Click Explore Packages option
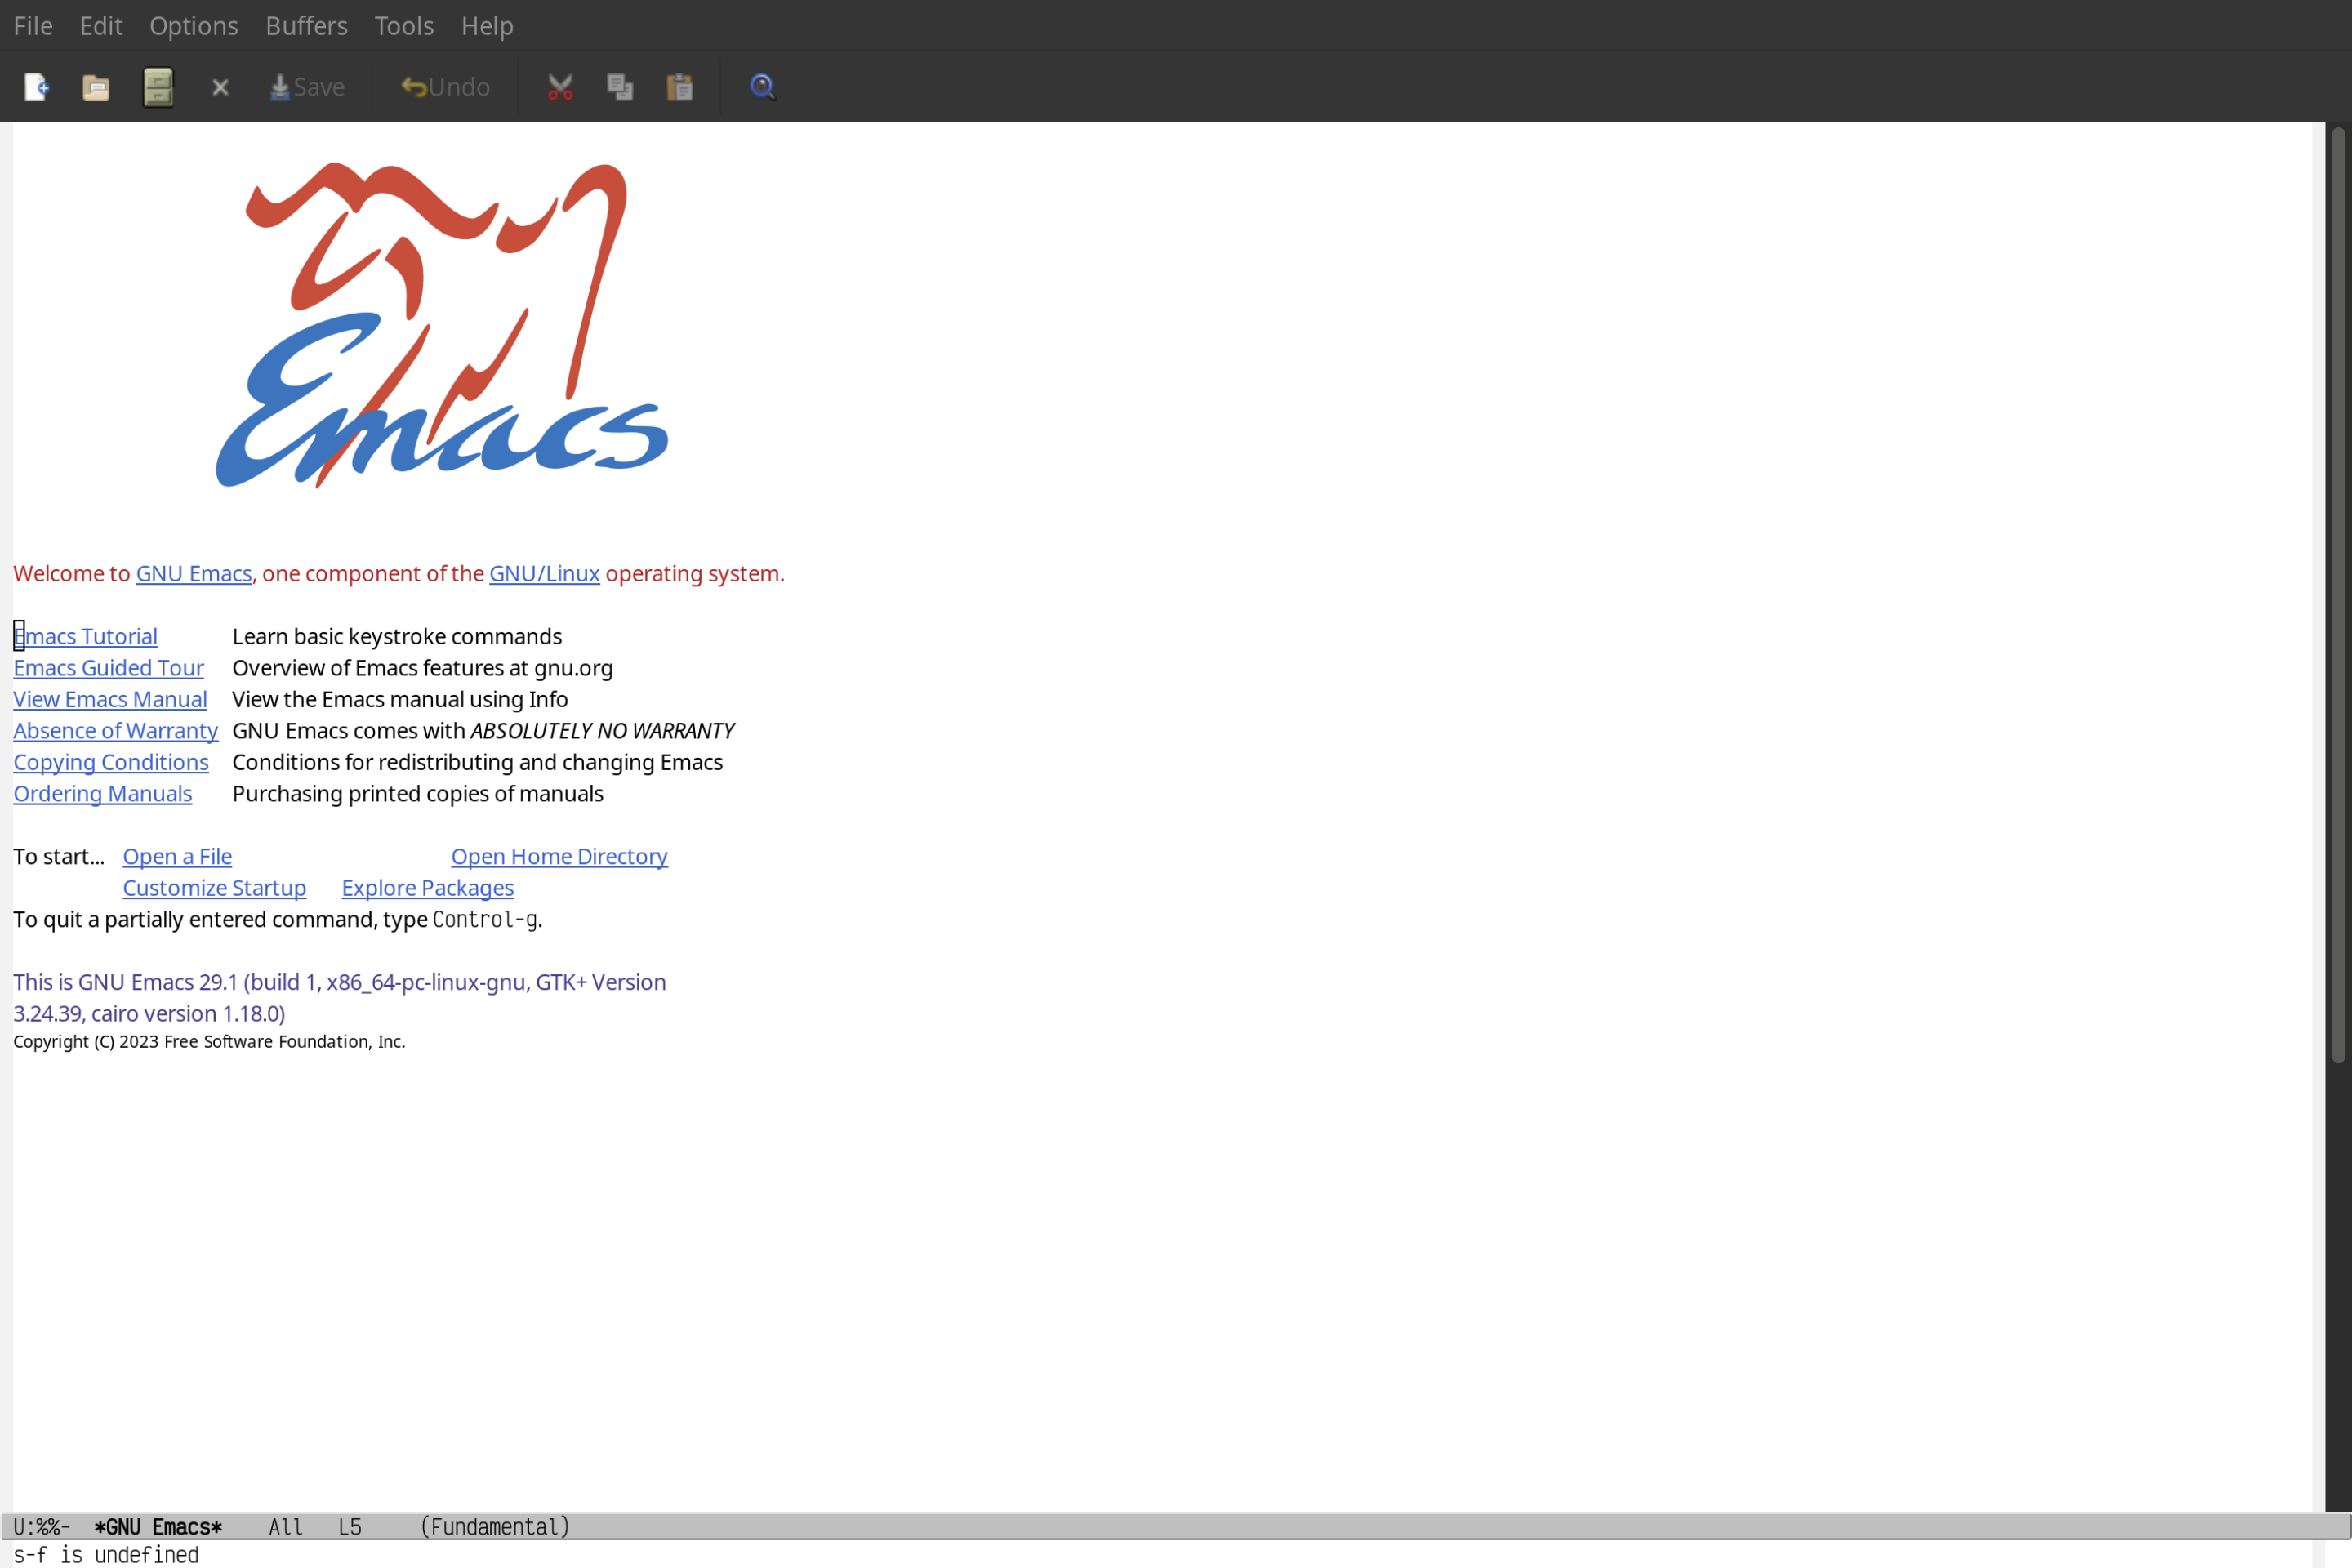 click(x=427, y=887)
